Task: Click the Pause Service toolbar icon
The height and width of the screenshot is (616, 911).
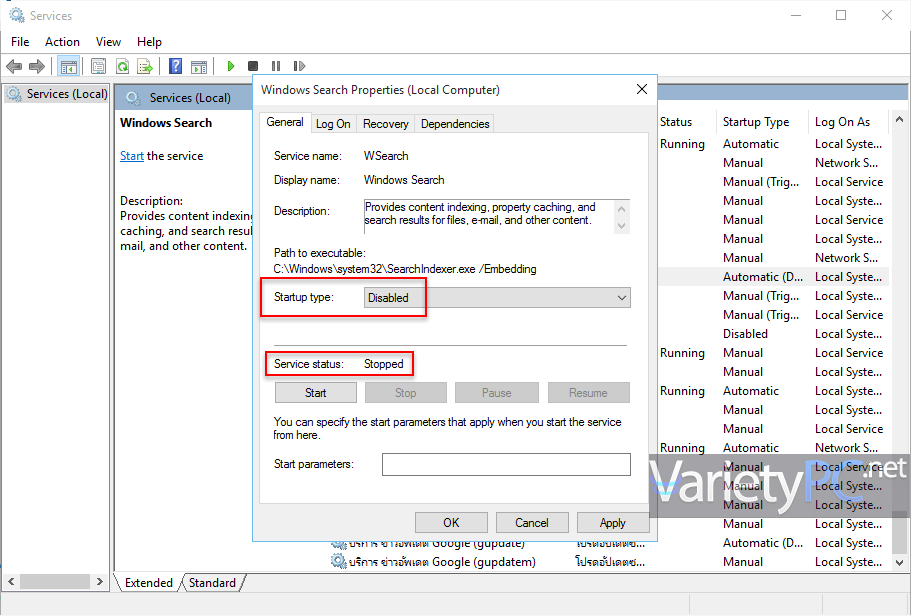Action: [276, 66]
